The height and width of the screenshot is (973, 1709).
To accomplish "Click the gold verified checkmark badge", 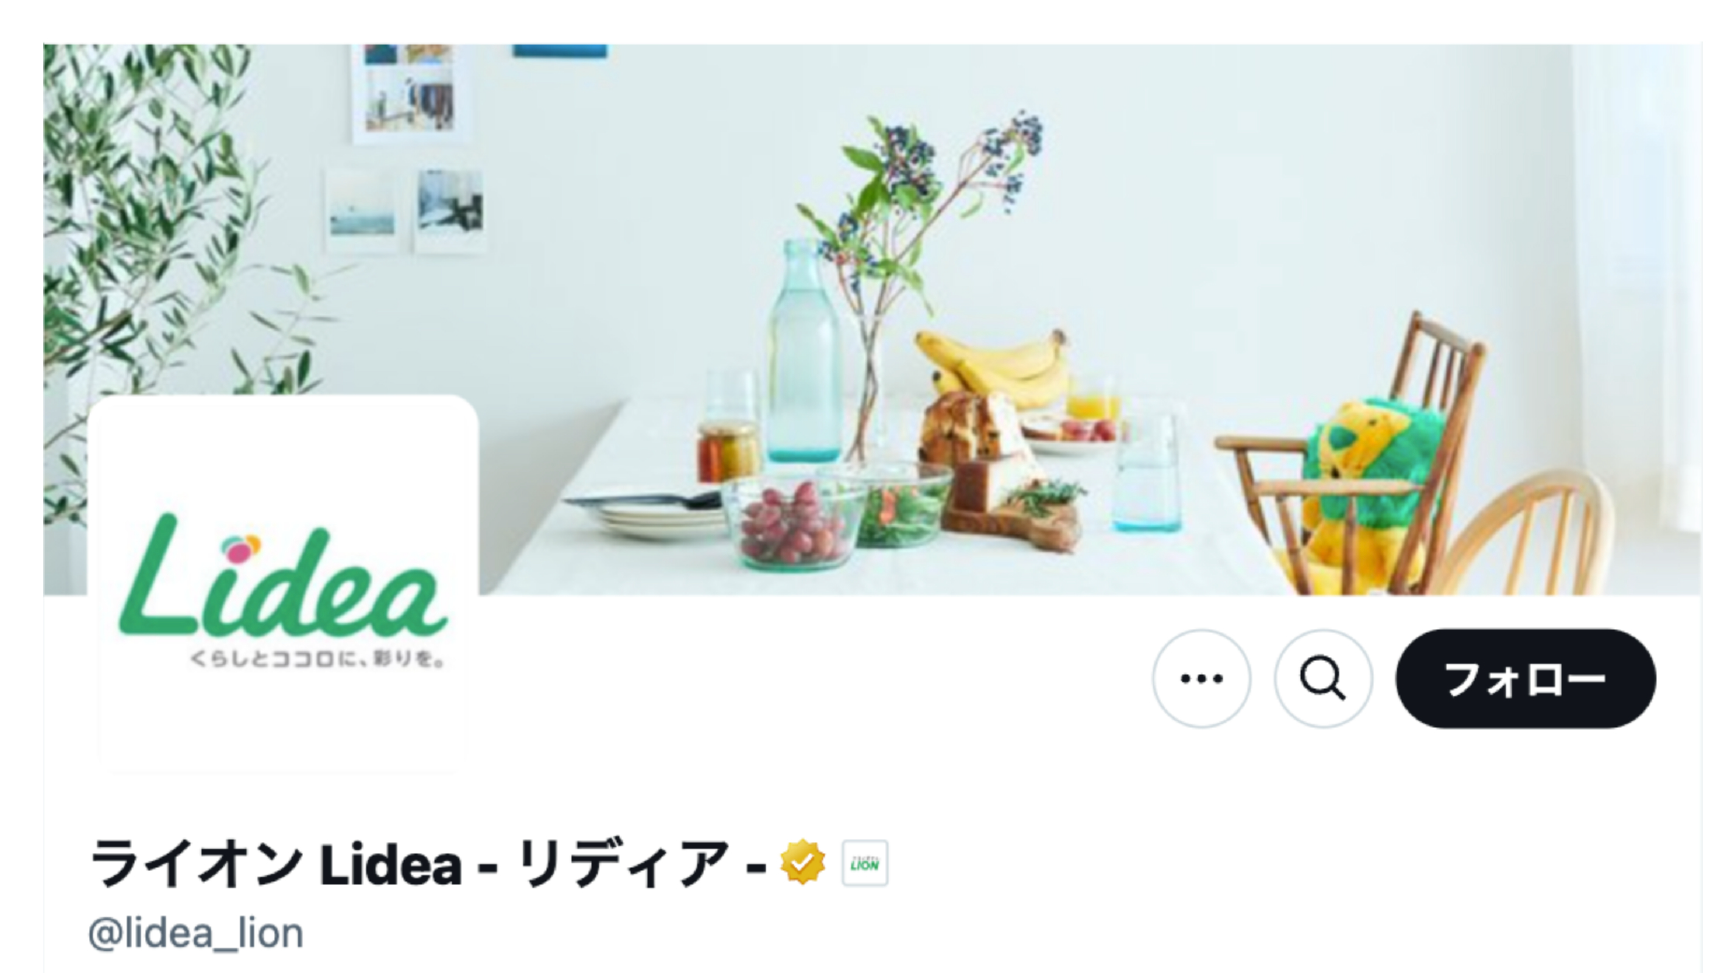I will click(x=803, y=863).
